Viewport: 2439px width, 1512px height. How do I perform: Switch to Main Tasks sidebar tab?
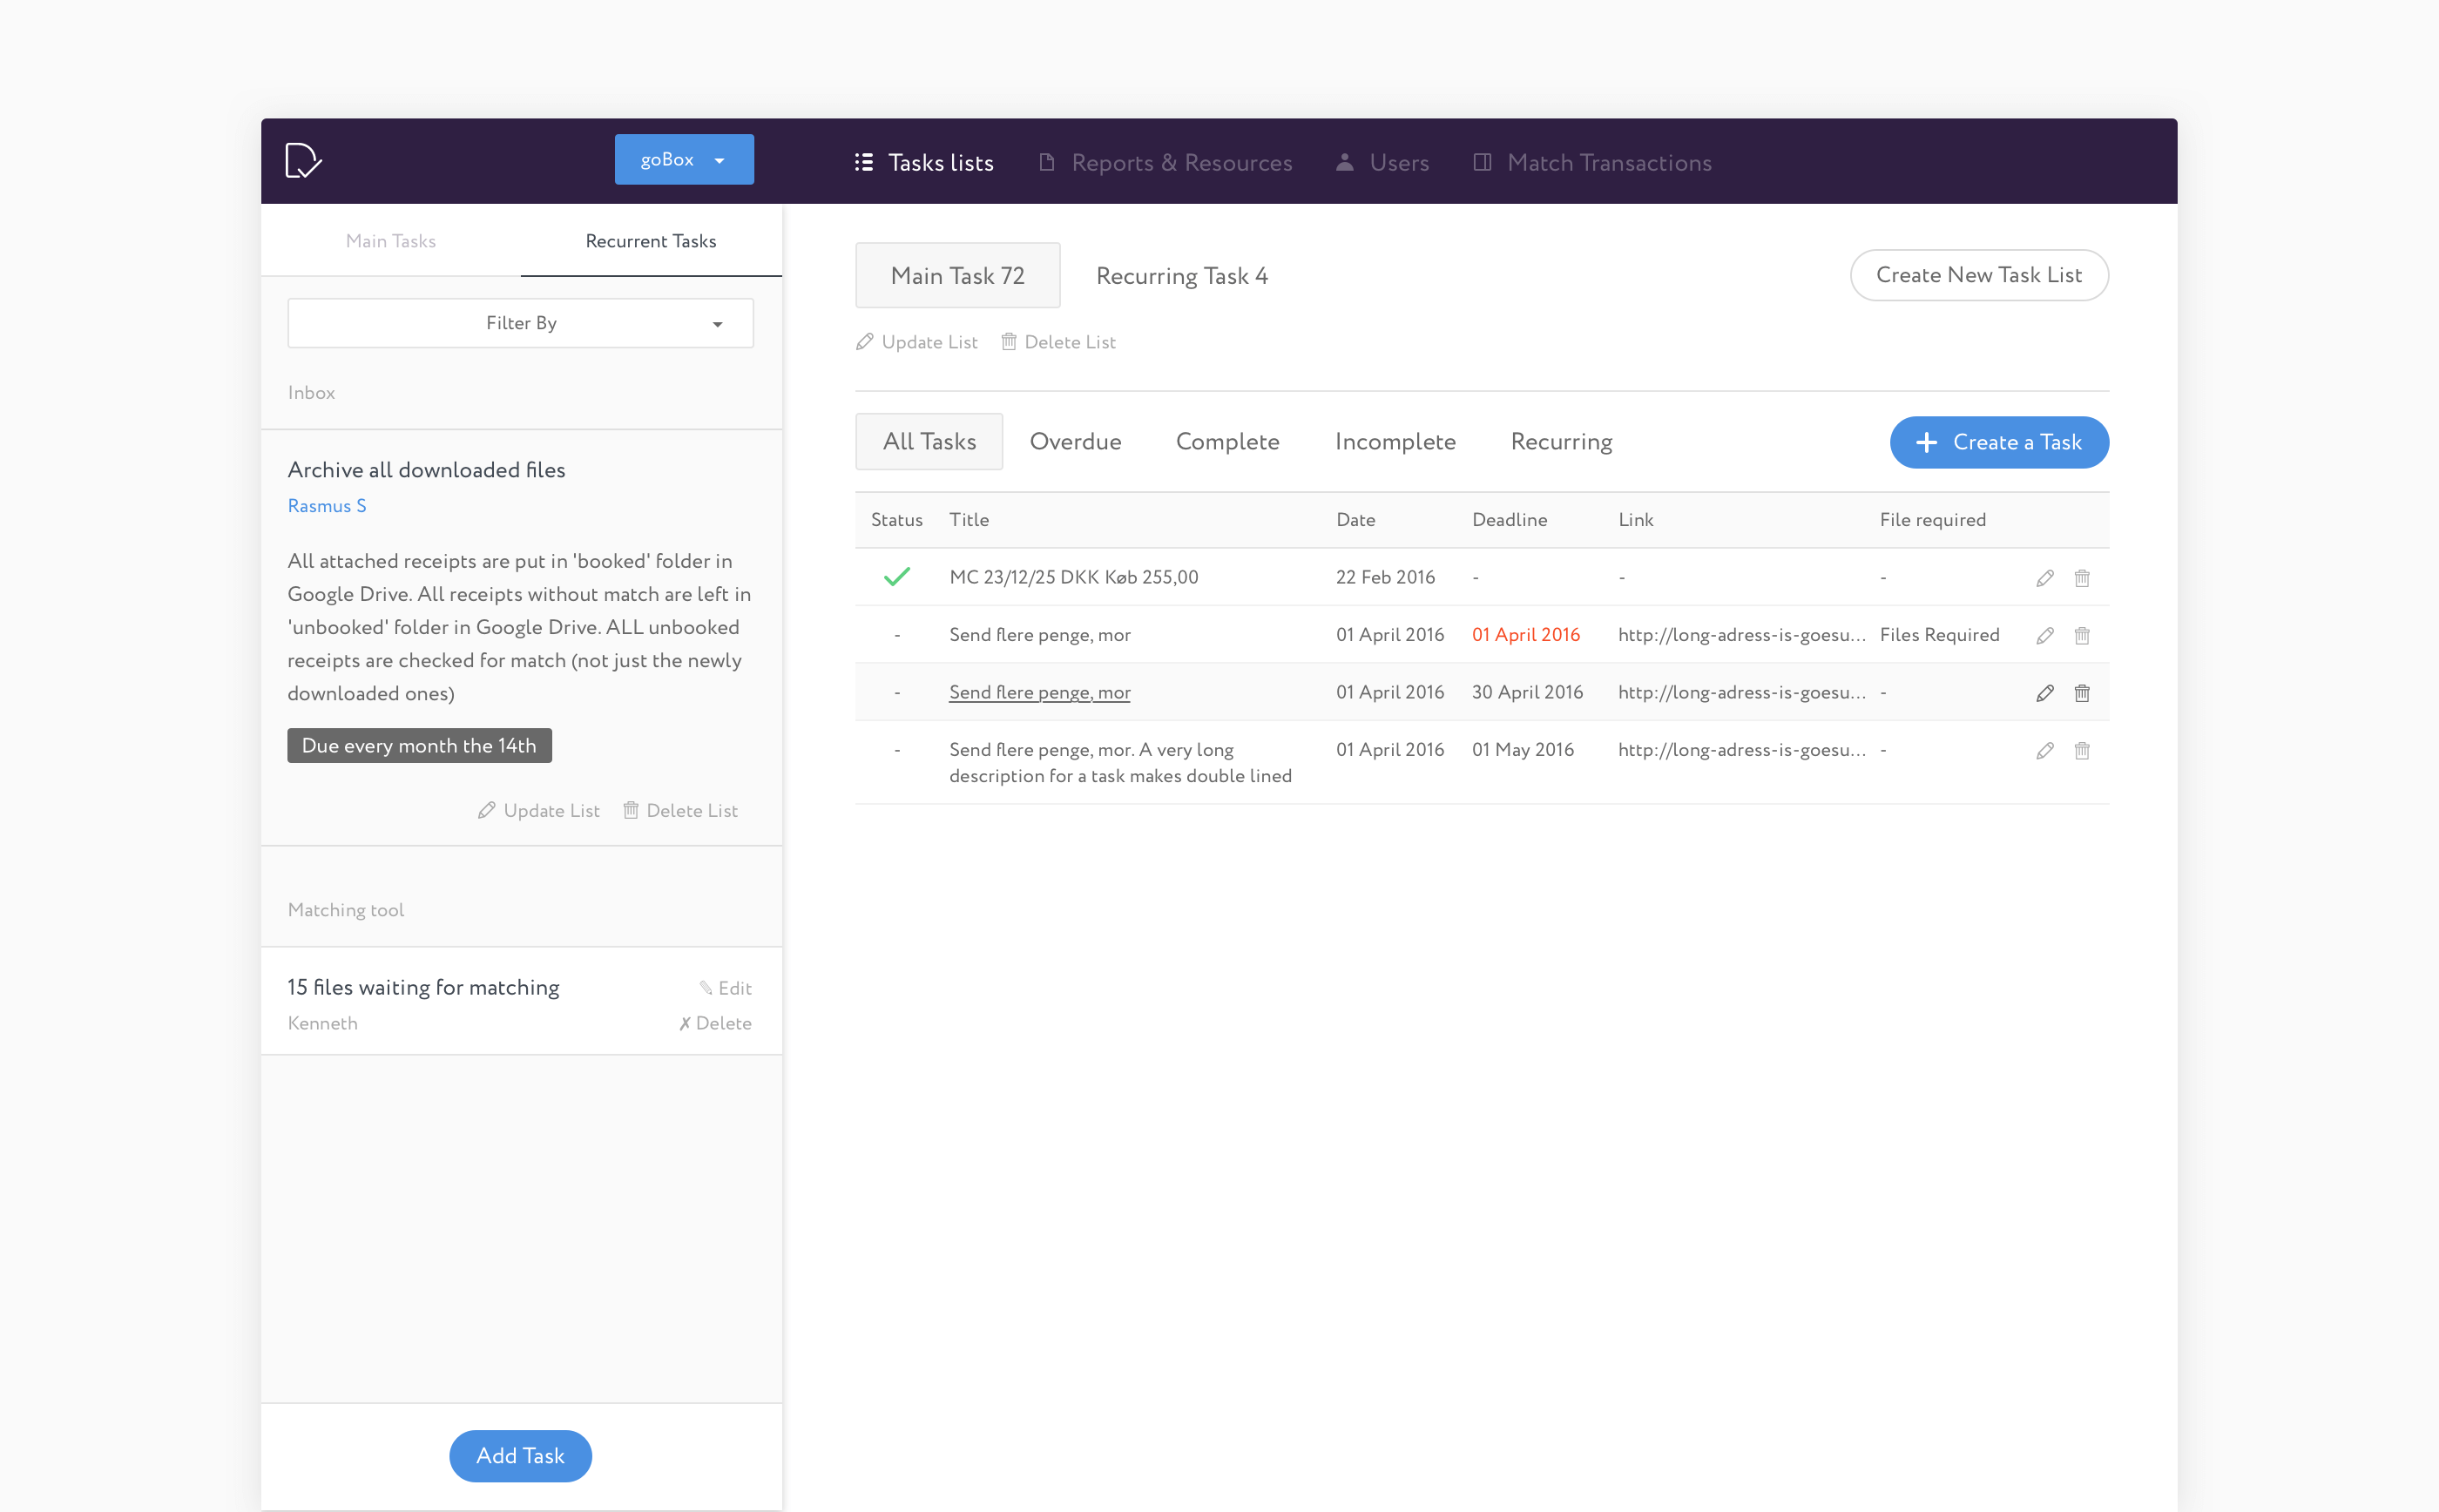click(390, 241)
